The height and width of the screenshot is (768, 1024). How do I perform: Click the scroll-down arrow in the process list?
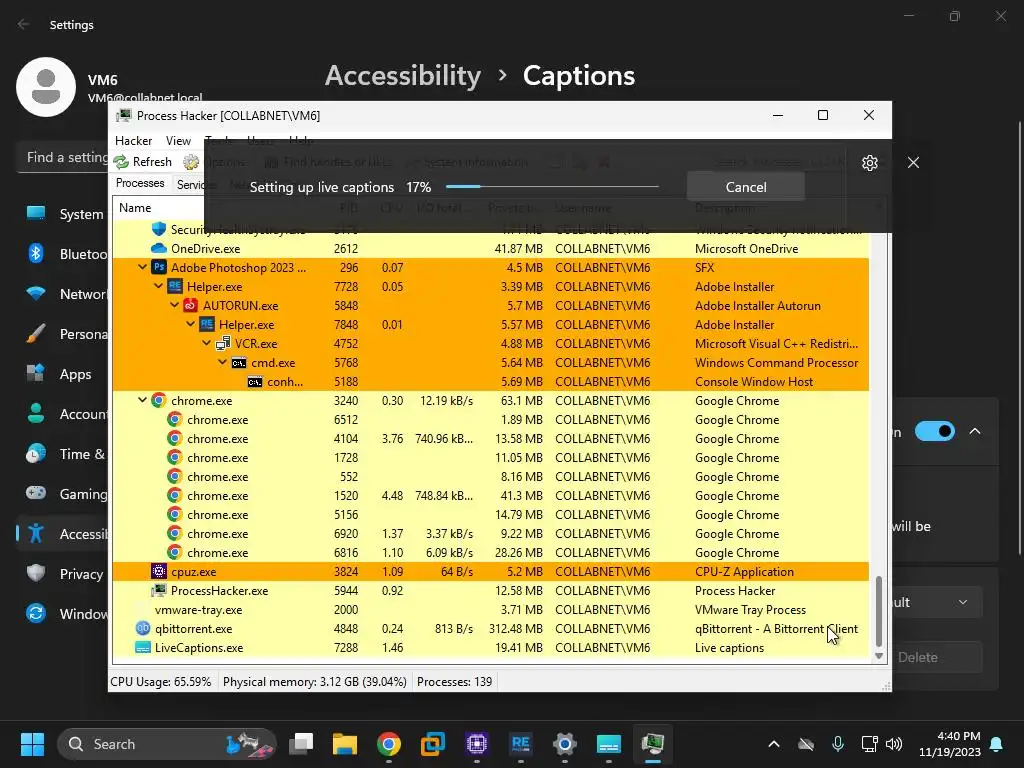(879, 656)
